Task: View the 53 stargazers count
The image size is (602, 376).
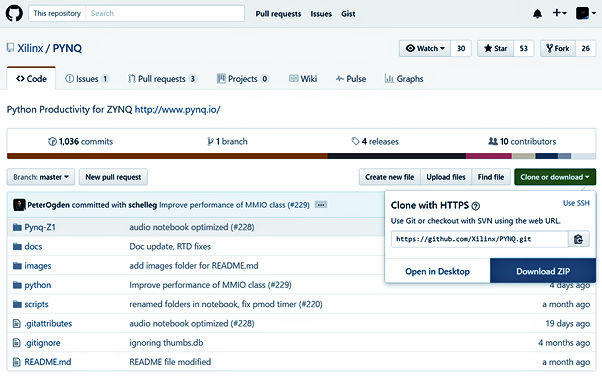Action: tap(523, 48)
